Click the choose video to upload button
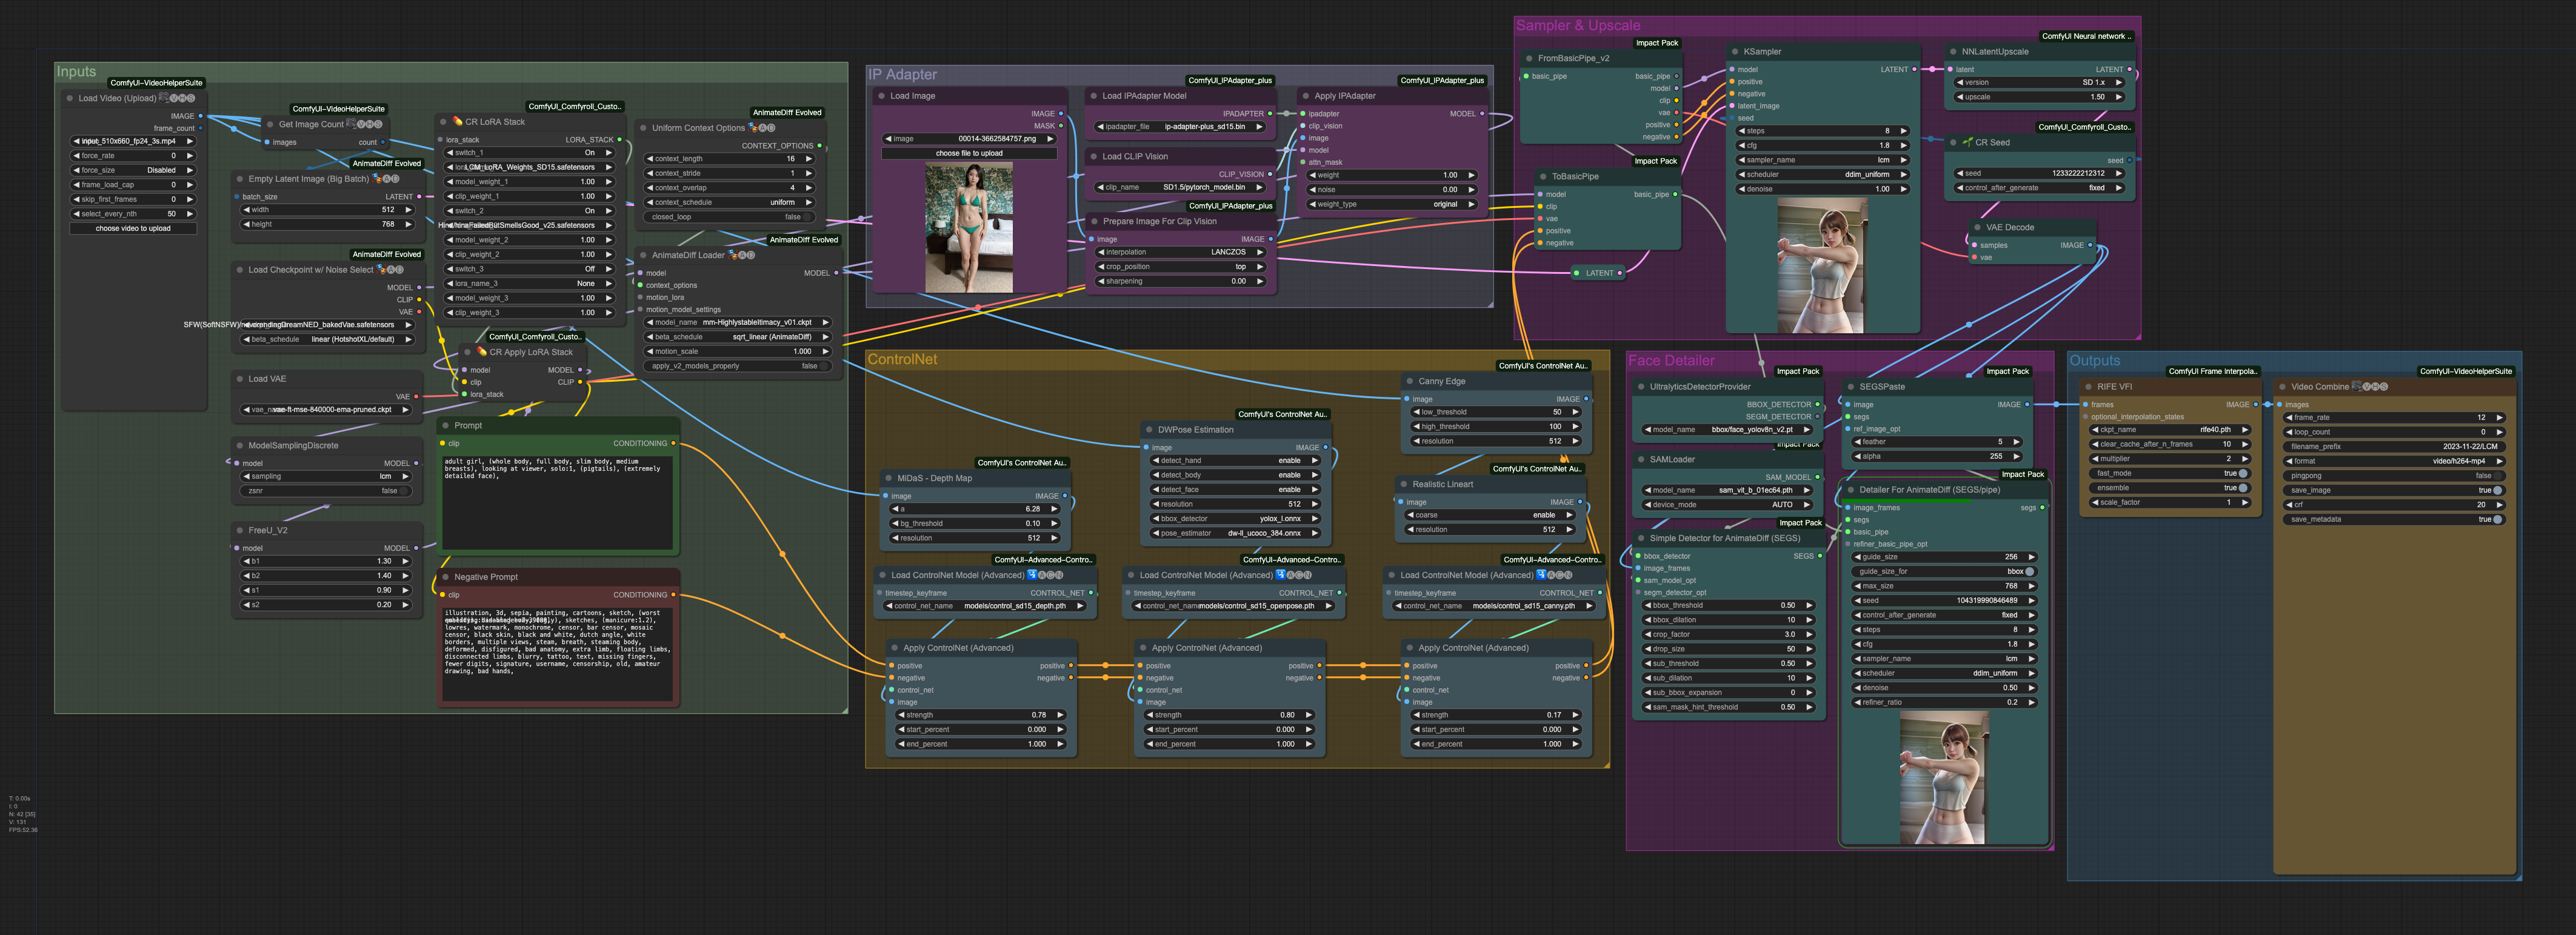 coord(133,229)
